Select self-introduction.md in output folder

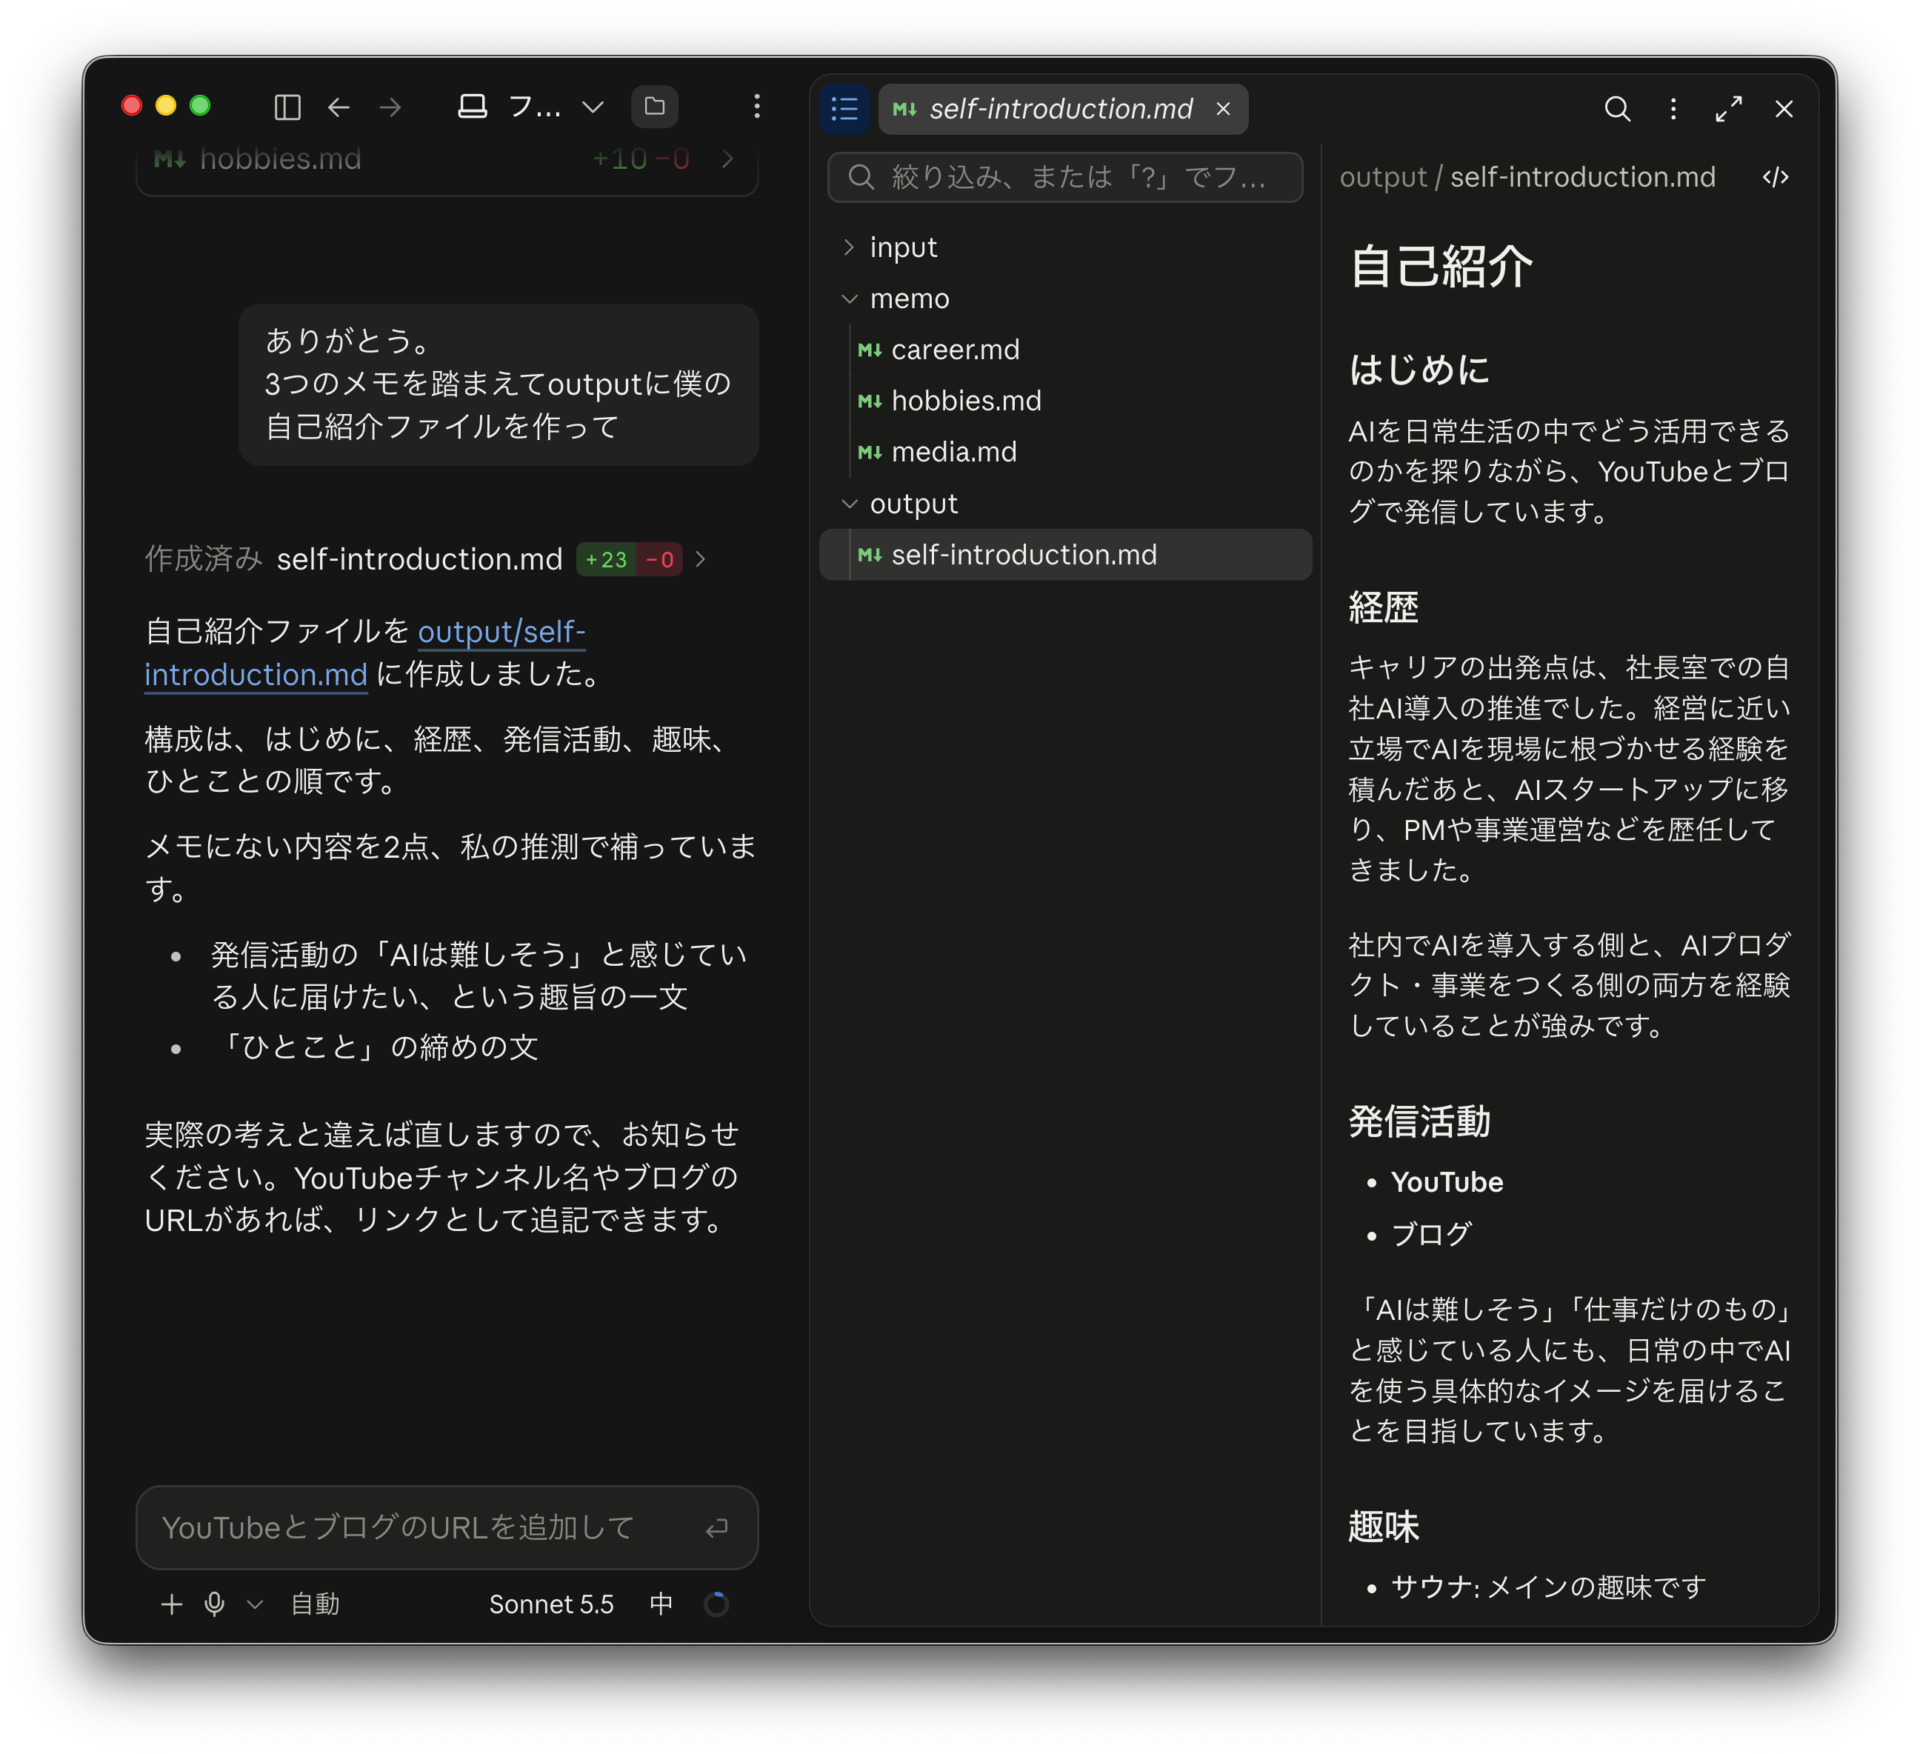[x=1065, y=555]
